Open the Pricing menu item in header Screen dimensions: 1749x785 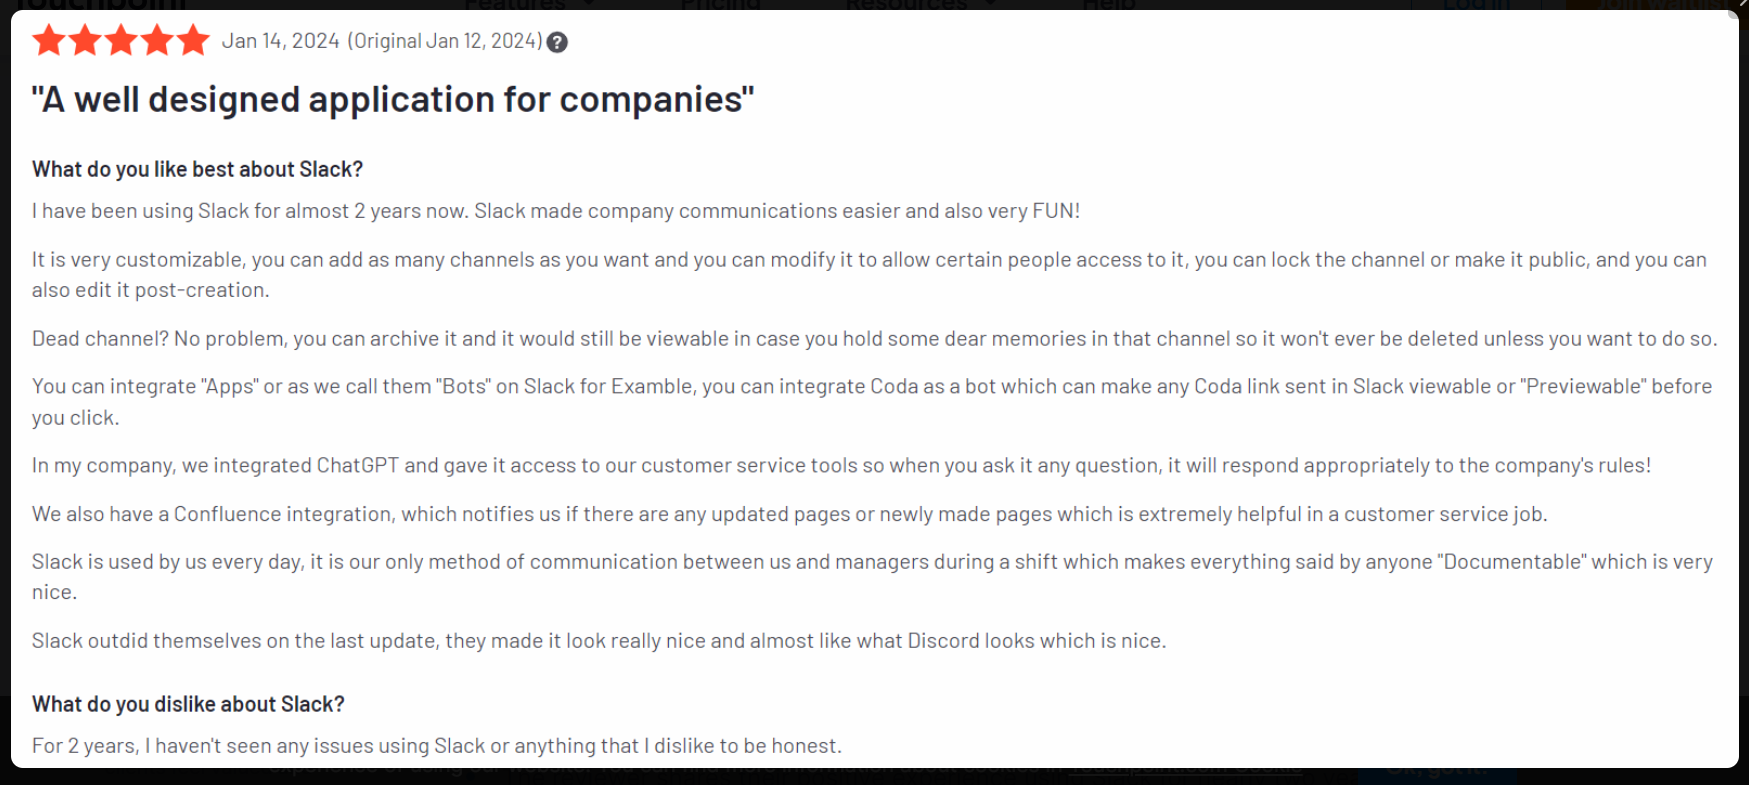coord(720,4)
